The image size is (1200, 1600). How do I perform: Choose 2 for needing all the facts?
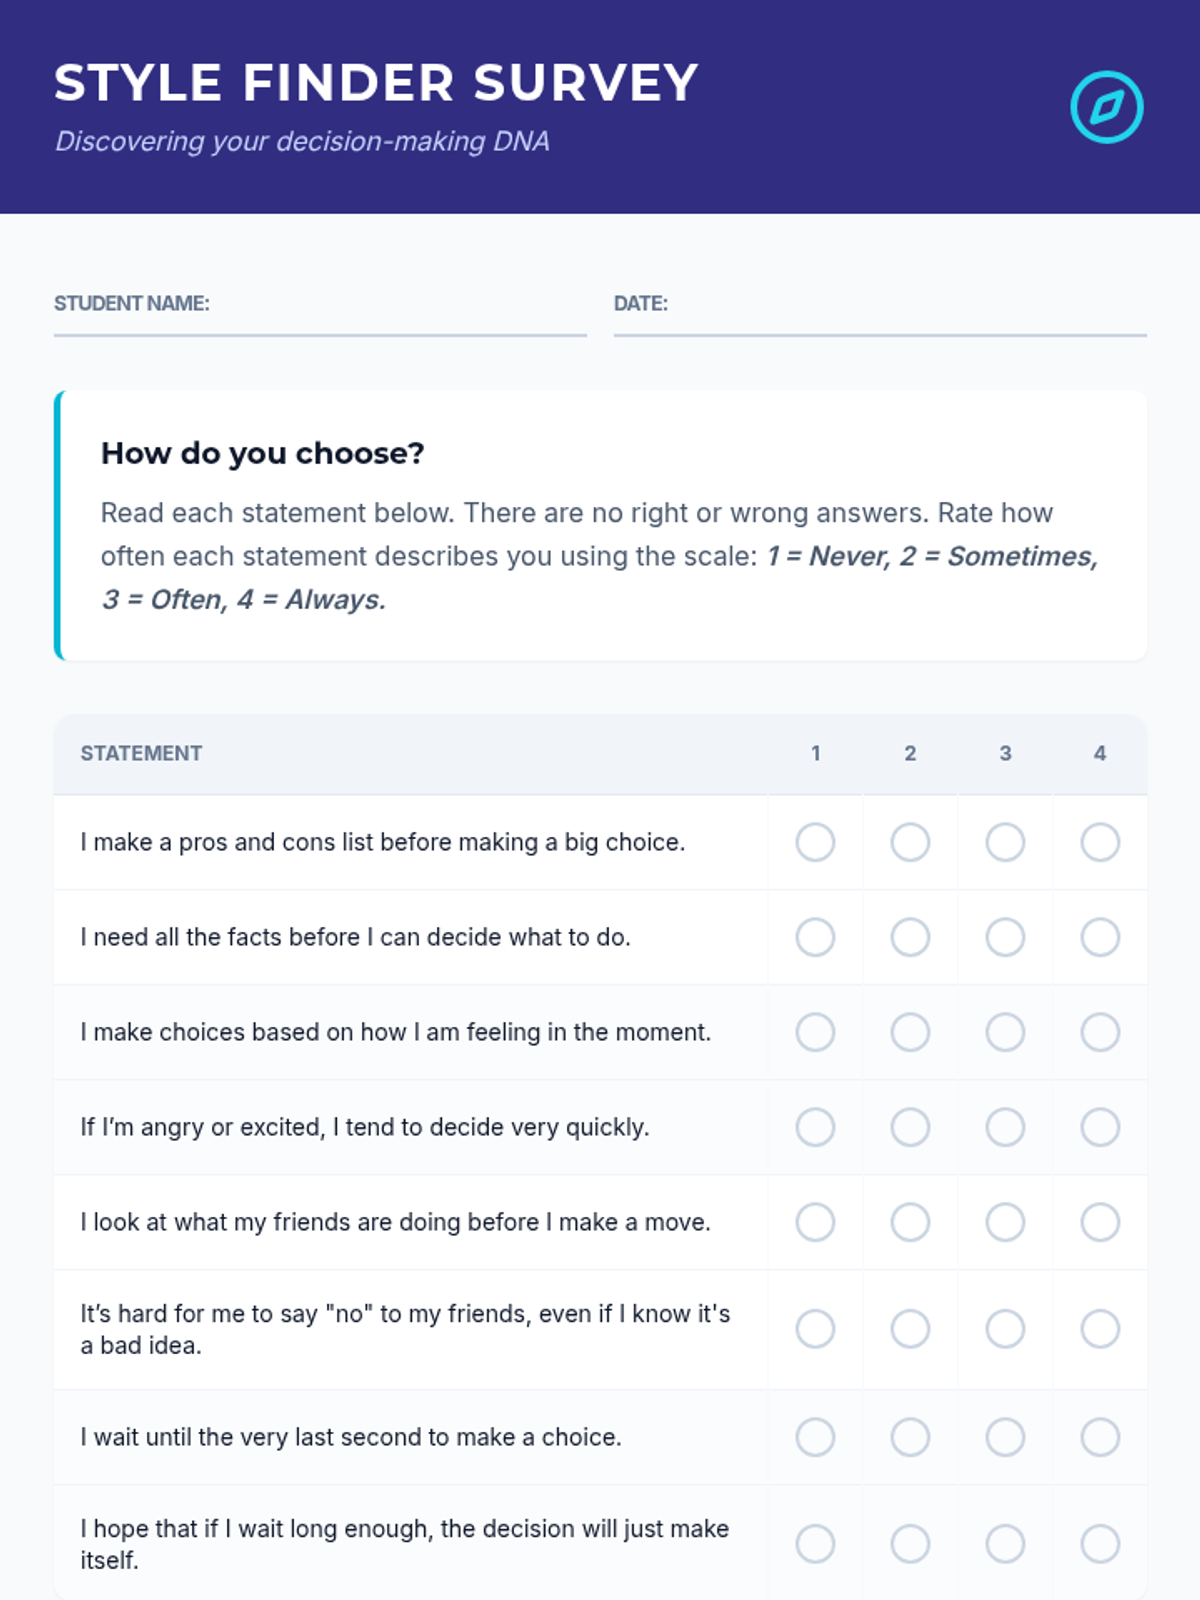coord(910,937)
